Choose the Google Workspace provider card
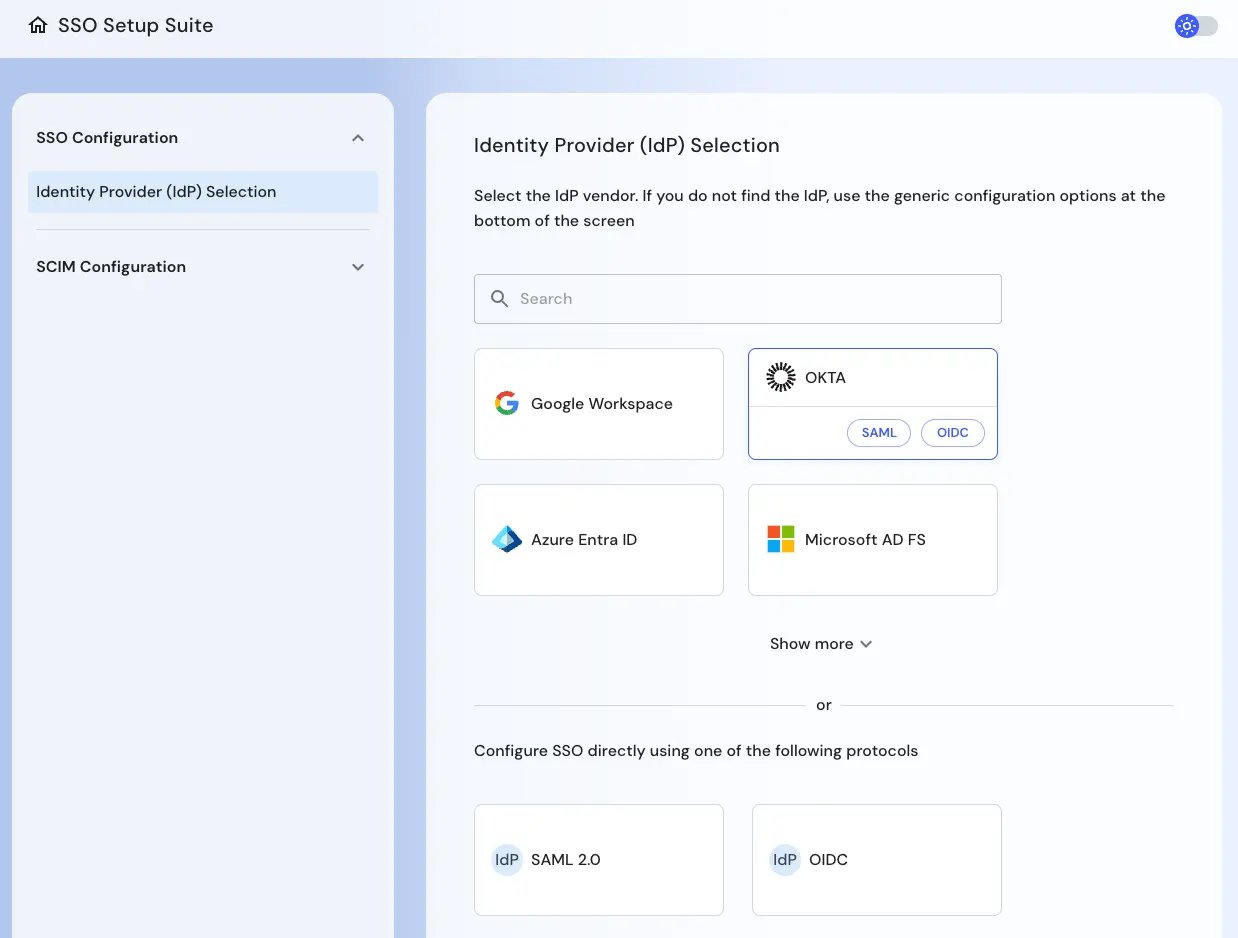This screenshot has width=1238, height=938. click(x=599, y=404)
